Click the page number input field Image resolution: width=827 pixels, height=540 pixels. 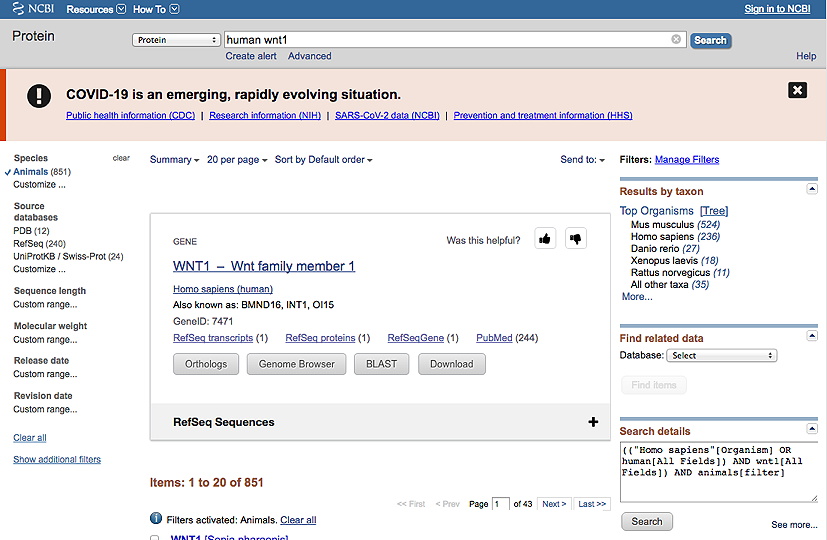pyautogui.click(x=500, y=504)
